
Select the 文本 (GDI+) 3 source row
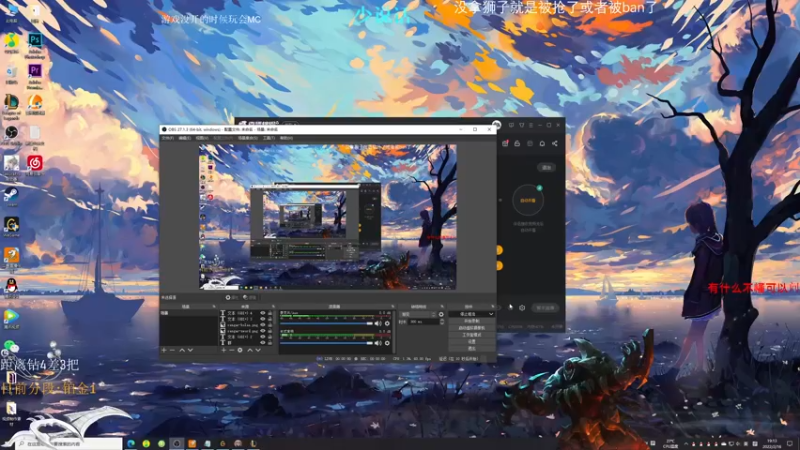[x=245, y=319]
